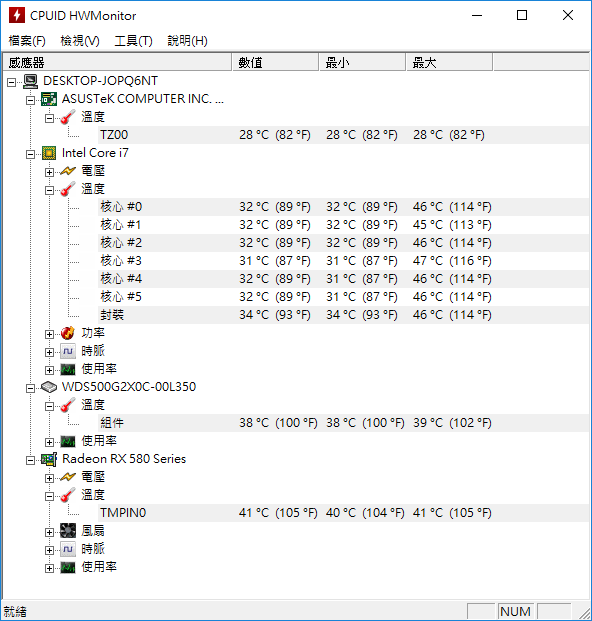This screenshot has height=621, width=592.
Task: Click the thermometer icon under Intel Core i7
Action: point(68,189)
